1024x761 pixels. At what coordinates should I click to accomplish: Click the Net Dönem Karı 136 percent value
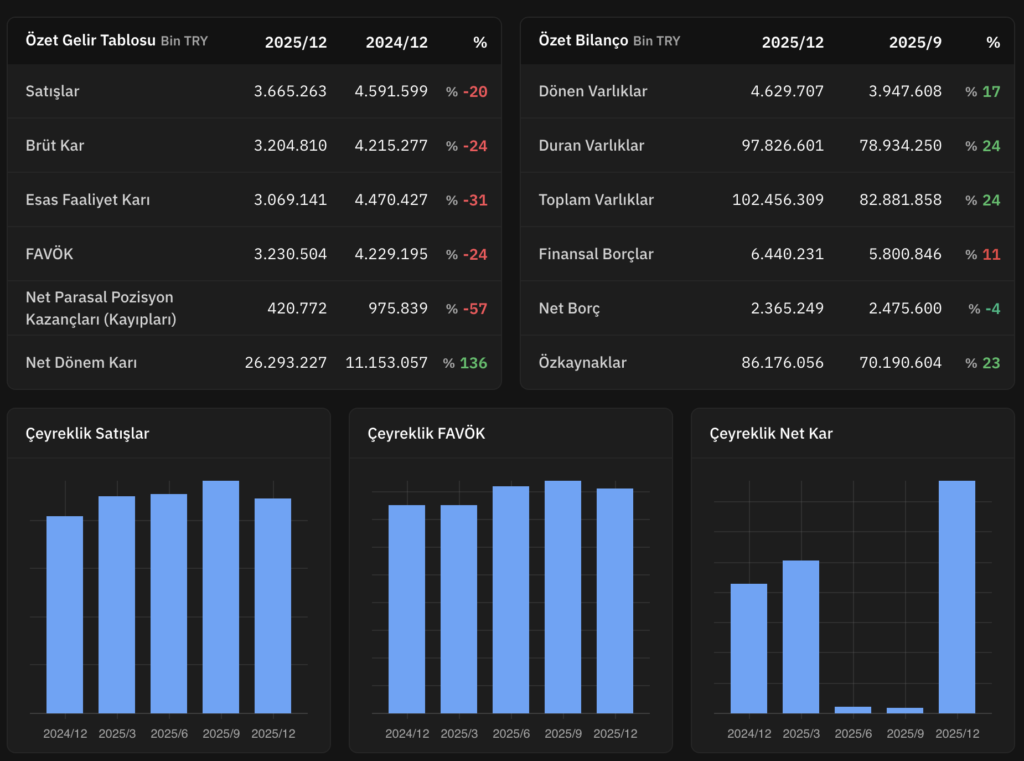tap(473, 363)
